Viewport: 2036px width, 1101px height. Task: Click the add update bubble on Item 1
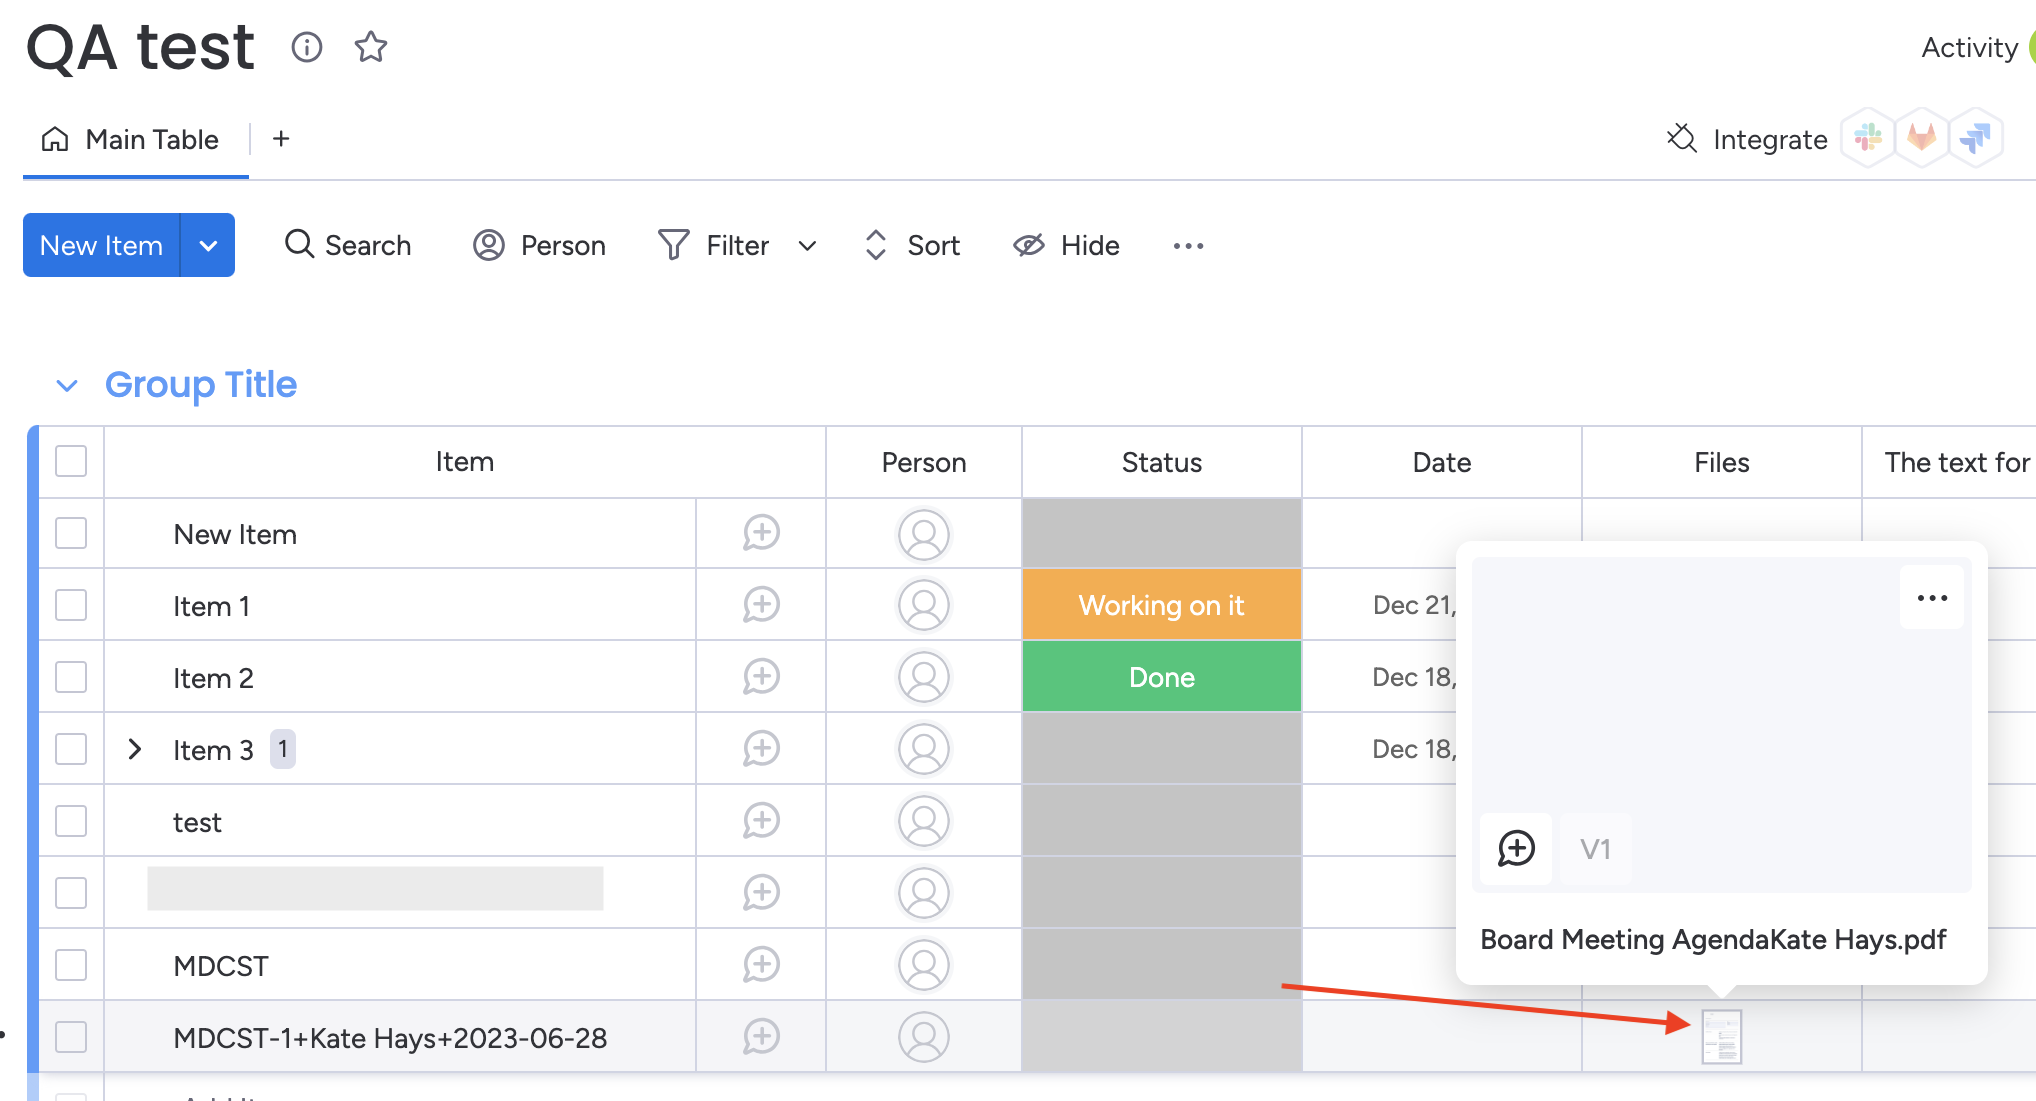pyautogui.click(x=761, y=605)
